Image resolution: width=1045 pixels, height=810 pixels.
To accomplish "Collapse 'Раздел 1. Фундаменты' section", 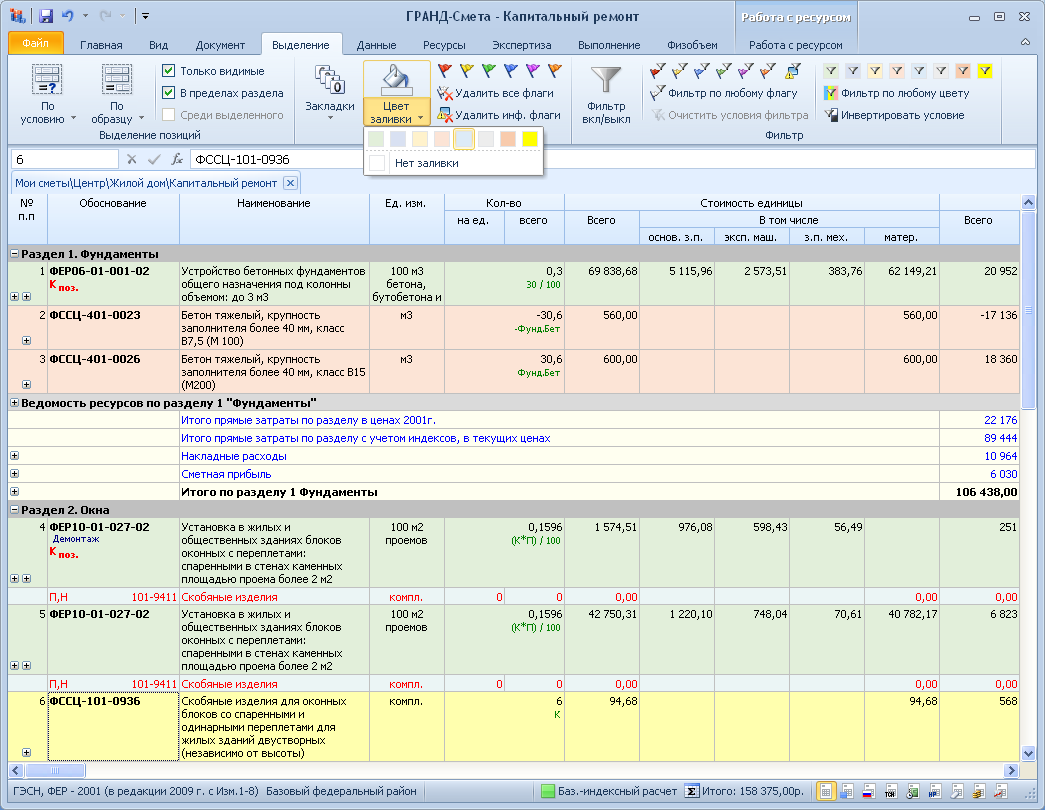I will 14,254.
